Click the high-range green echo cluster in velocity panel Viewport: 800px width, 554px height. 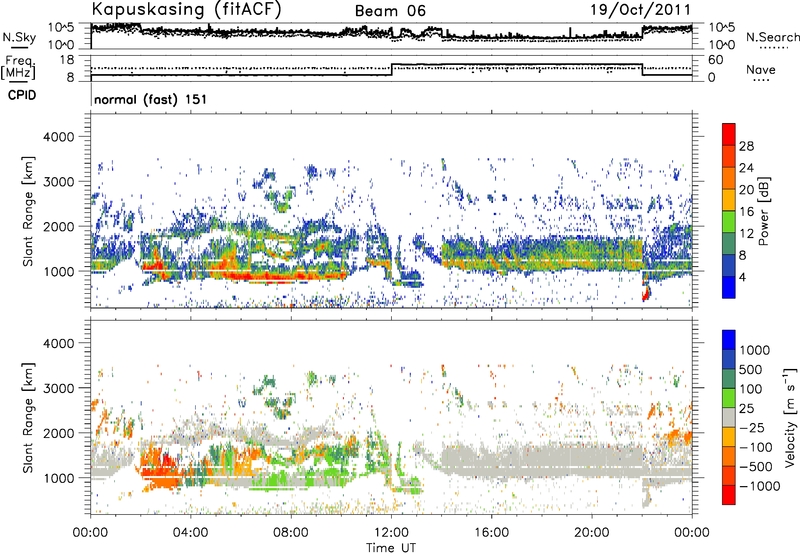(276, 395)
